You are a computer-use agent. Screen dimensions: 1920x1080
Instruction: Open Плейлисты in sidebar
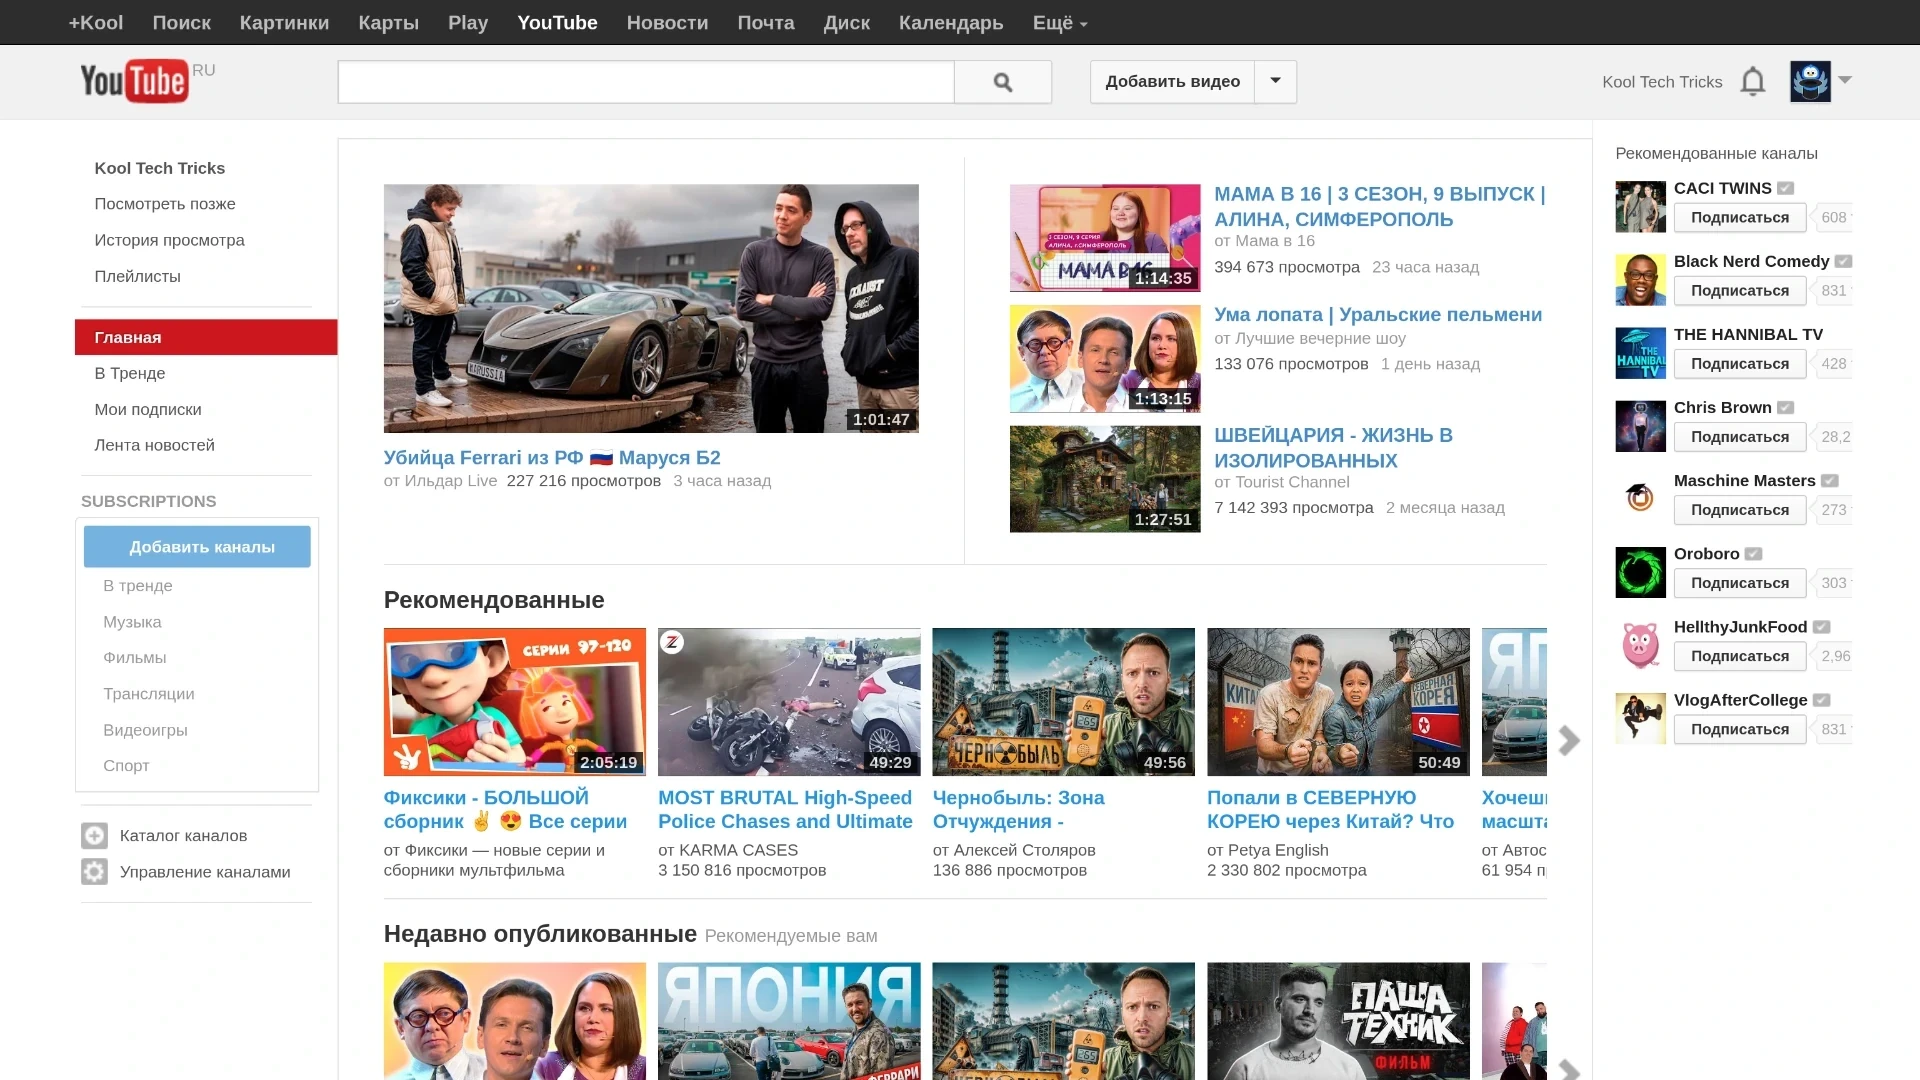[x=137, y=276]
